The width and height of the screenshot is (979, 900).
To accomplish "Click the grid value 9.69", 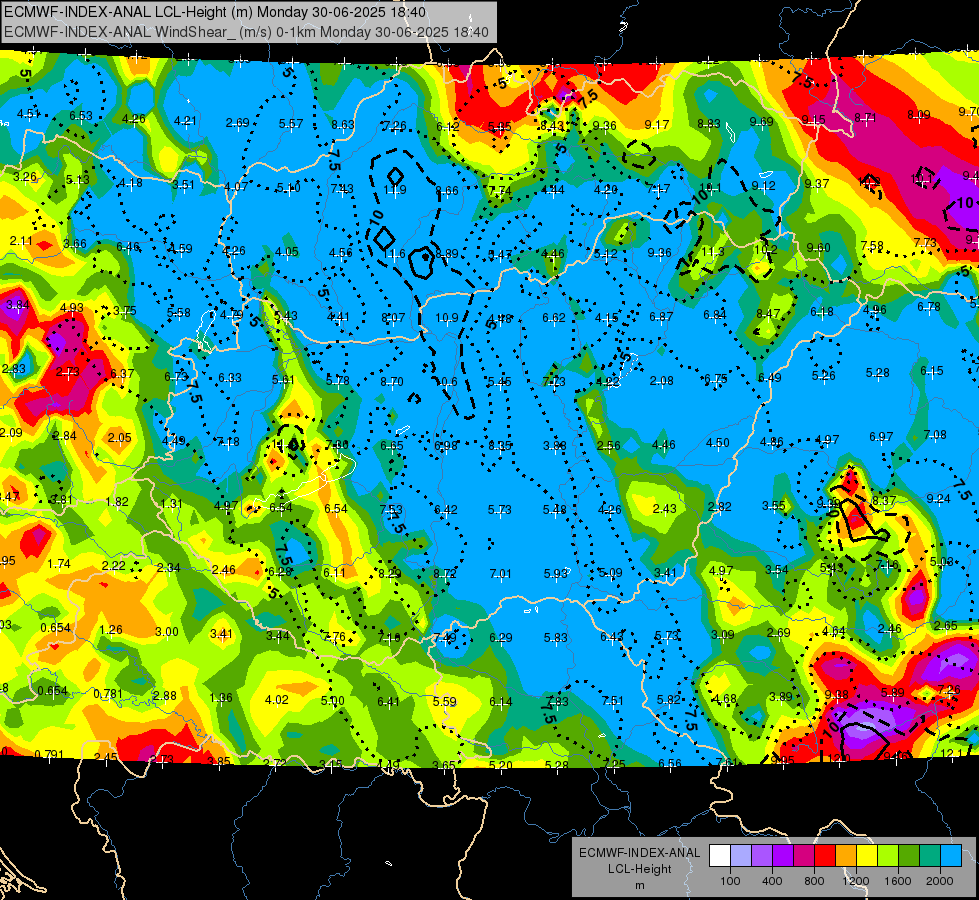I will click(x=762, y=122).
